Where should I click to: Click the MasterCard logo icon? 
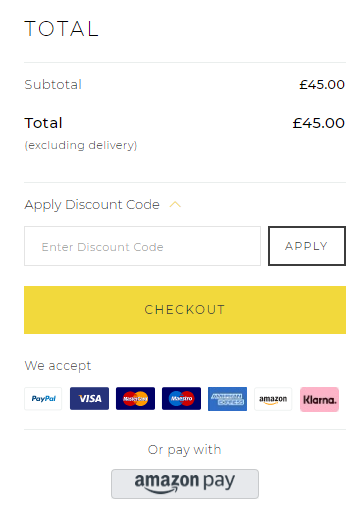(x=135, y=398)
